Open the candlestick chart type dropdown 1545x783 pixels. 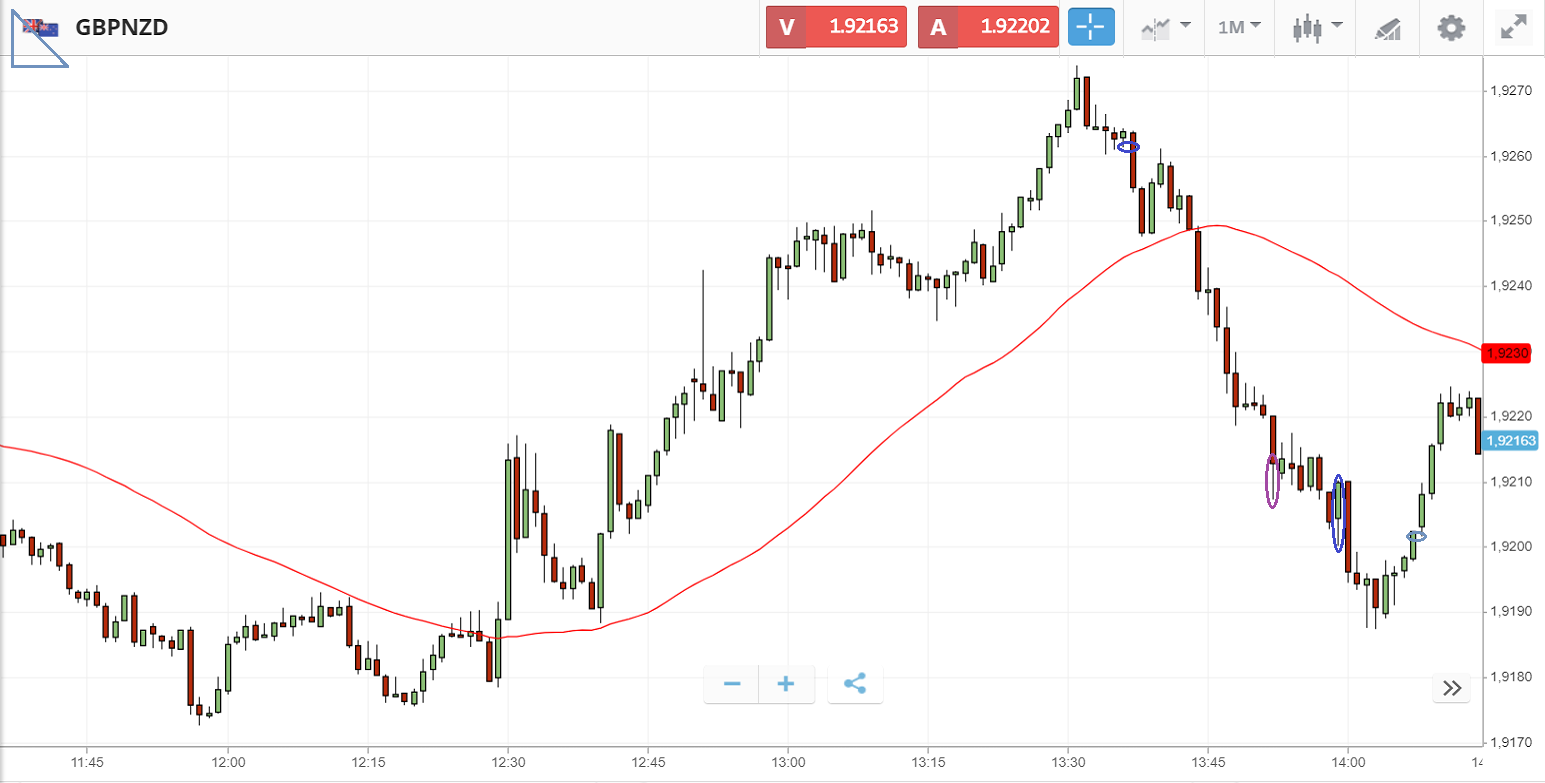pos(1313,27)
